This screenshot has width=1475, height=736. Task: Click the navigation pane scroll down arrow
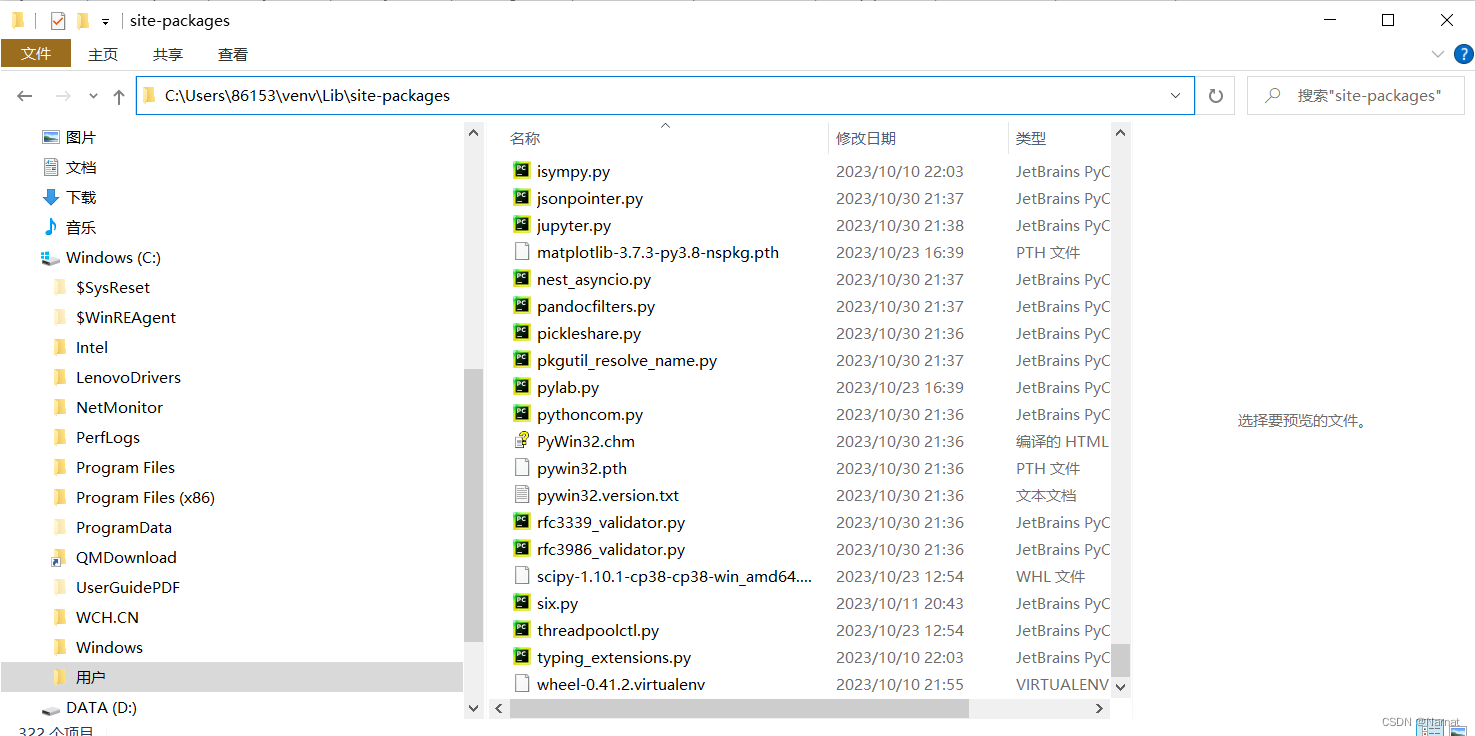[x=474, y=708]
